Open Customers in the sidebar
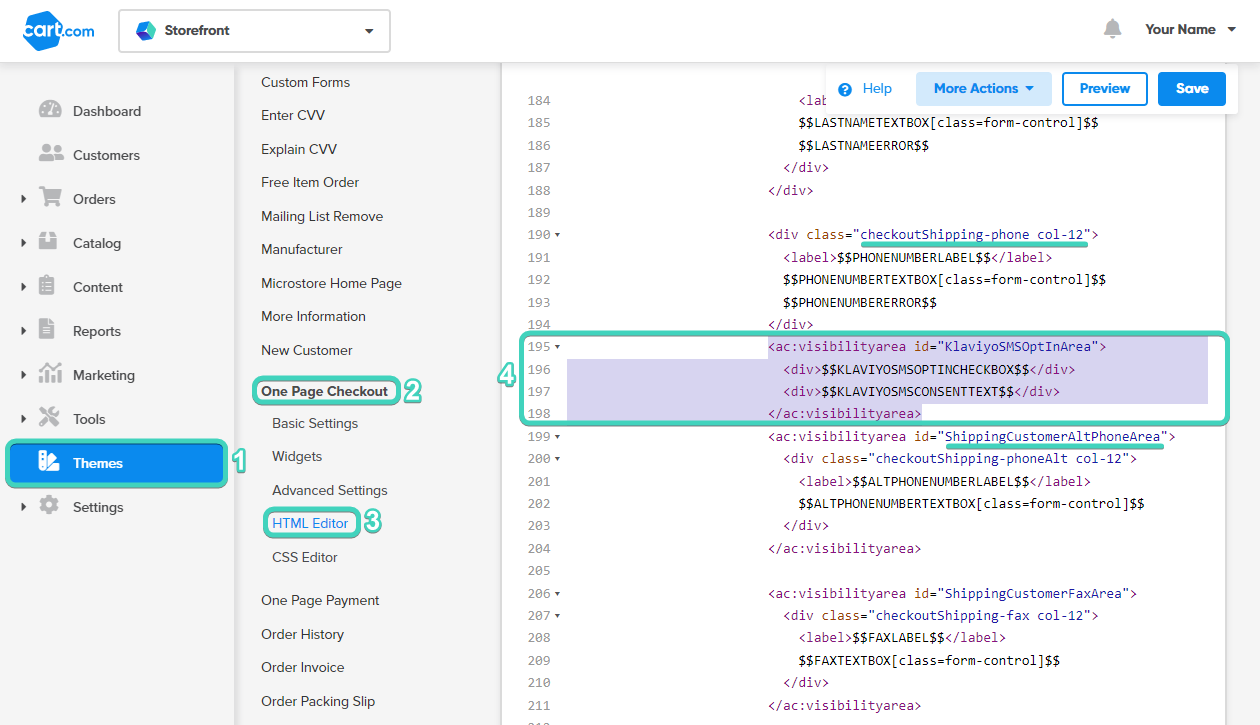 point(106,155)
